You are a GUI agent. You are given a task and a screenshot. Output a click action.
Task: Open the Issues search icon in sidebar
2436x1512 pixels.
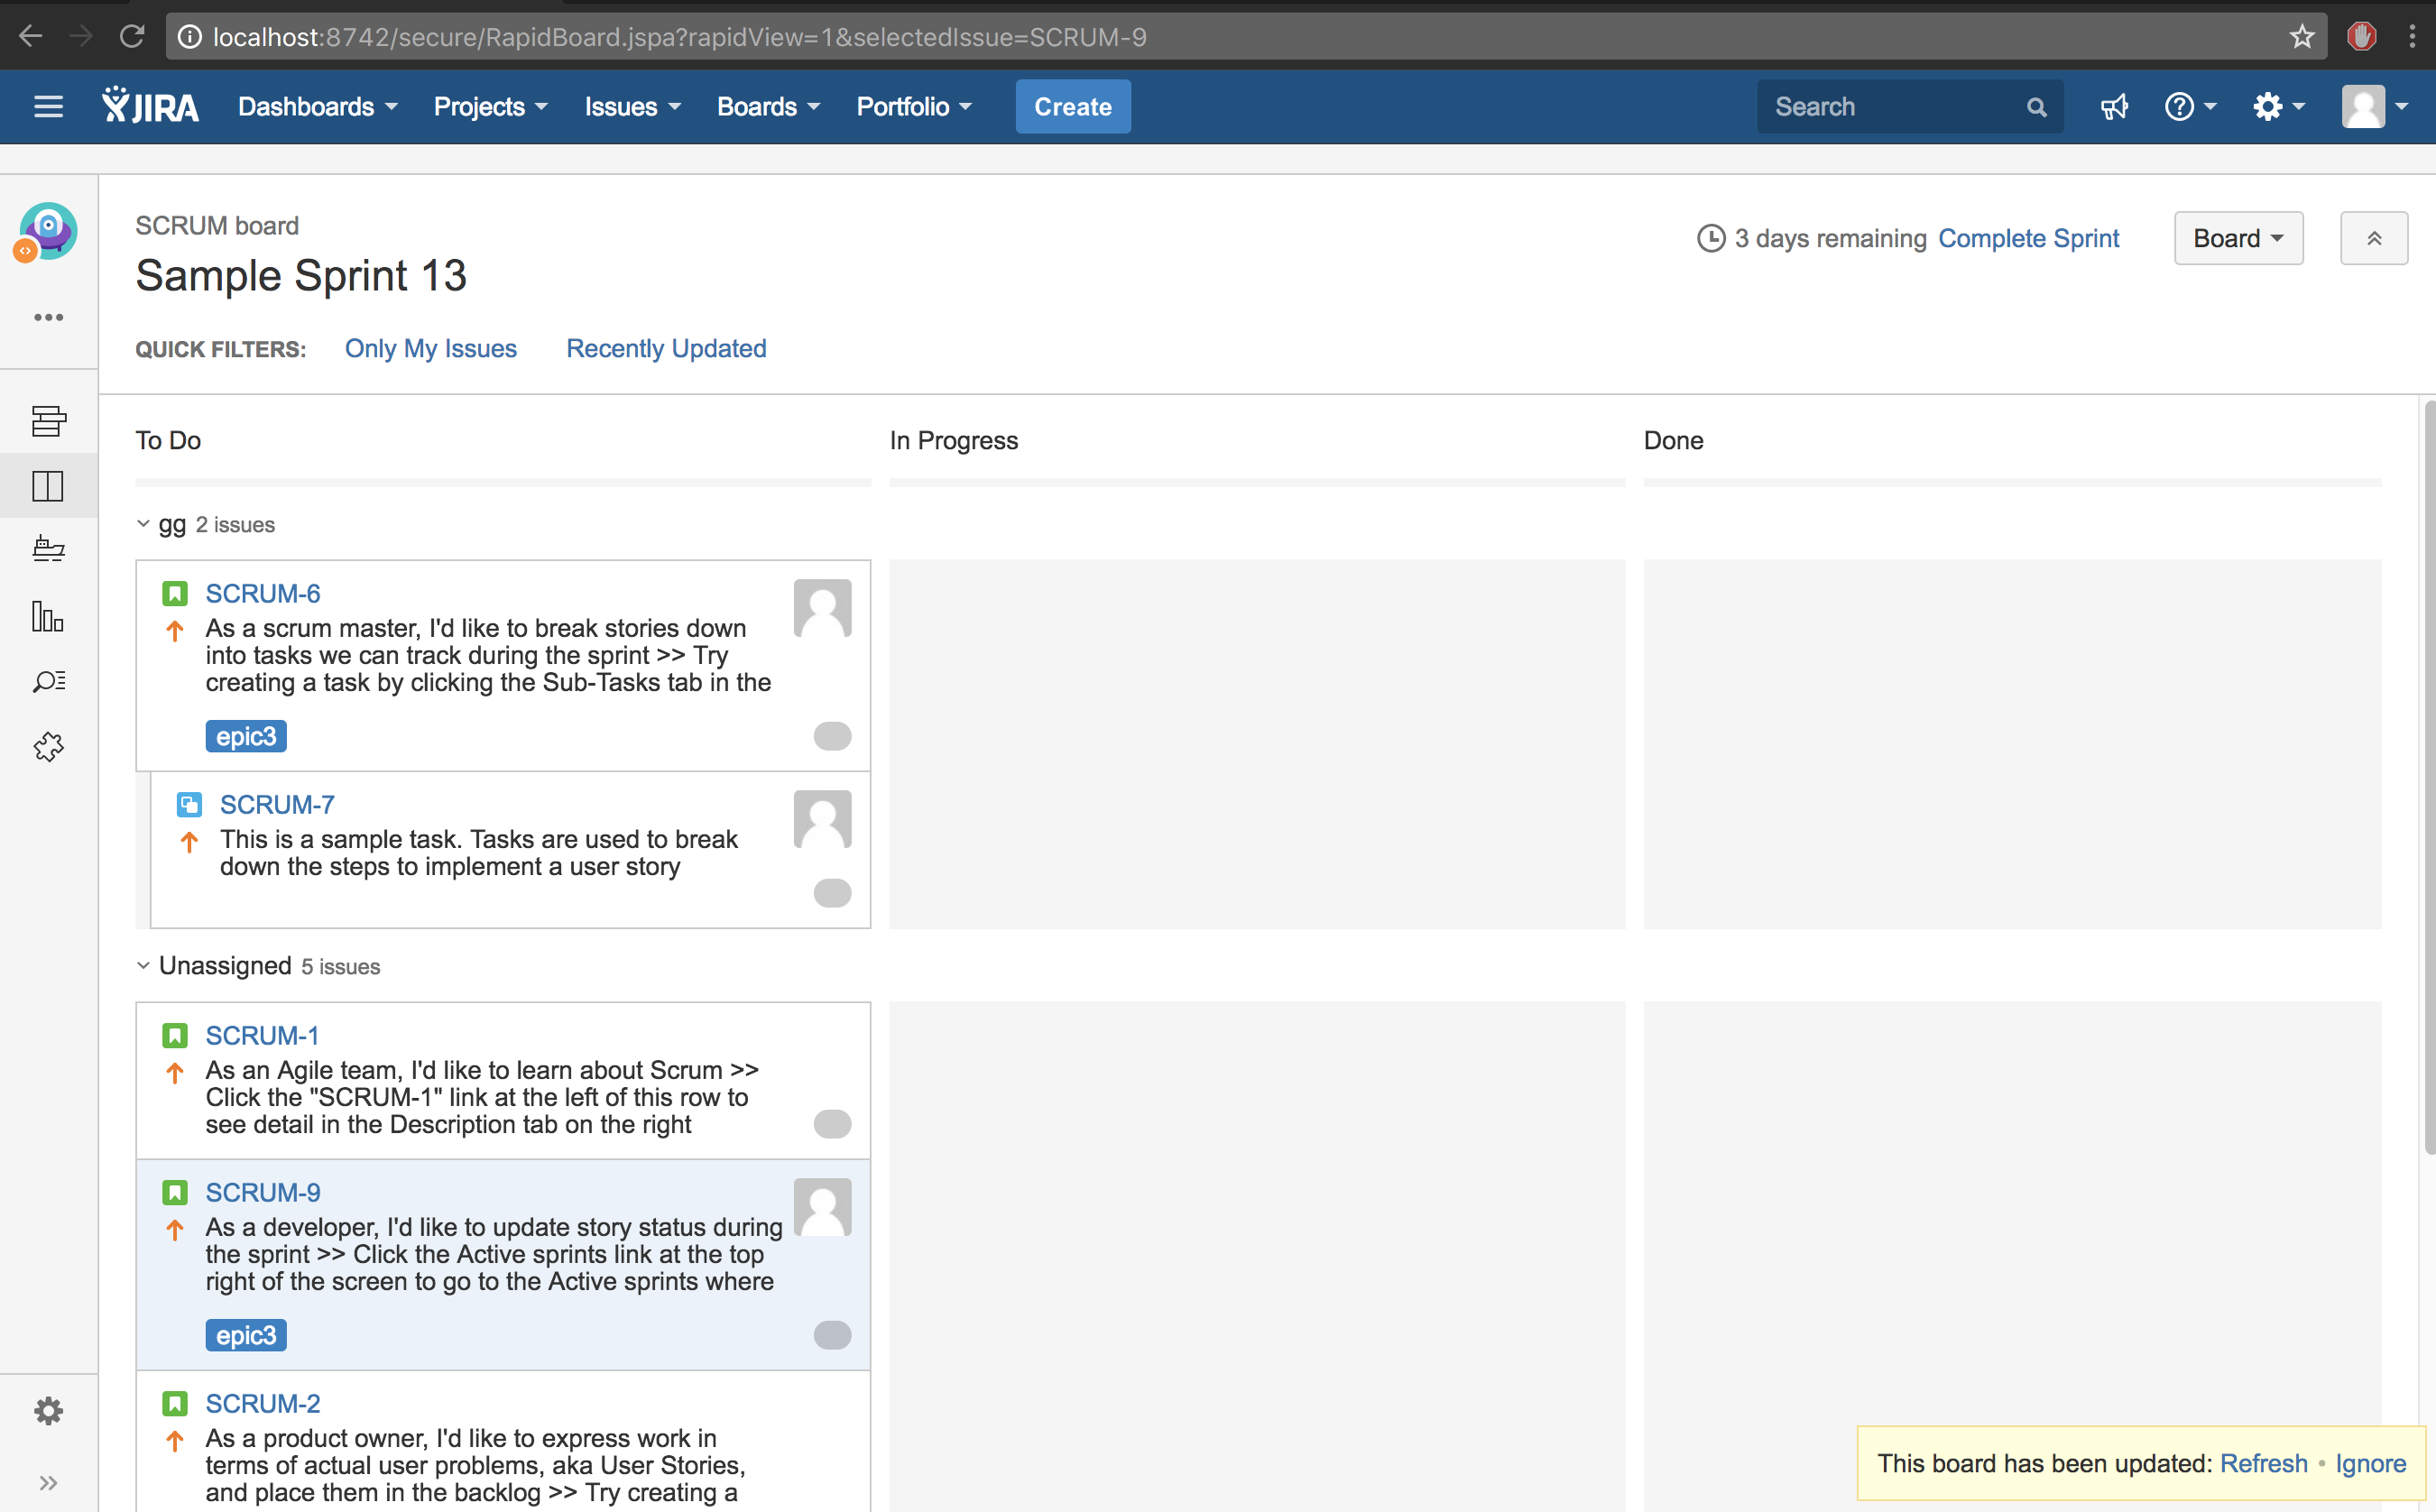48,682
